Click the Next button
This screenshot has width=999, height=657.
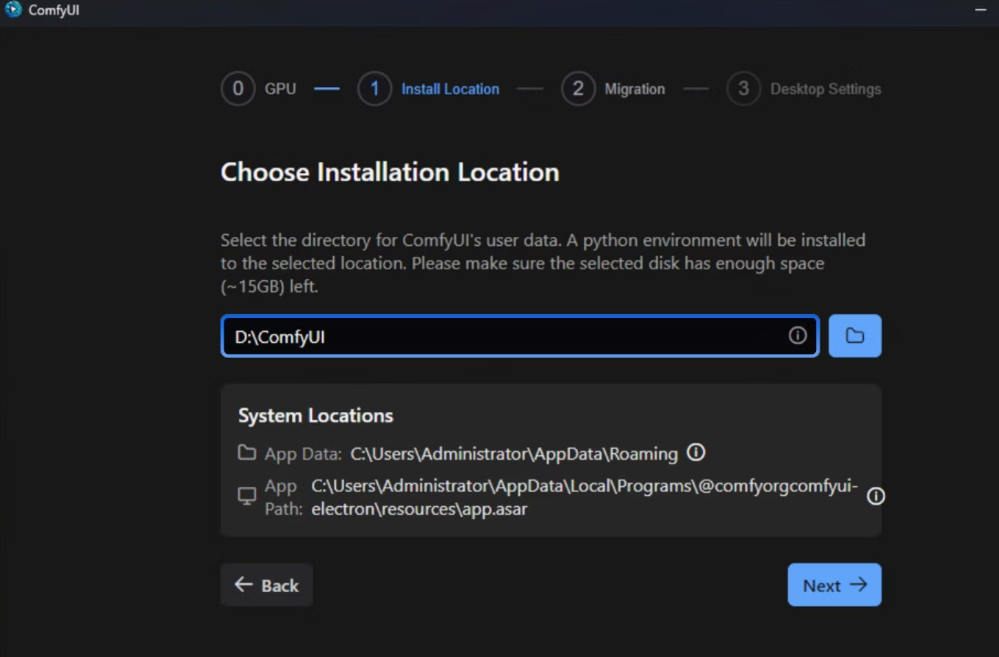click(834, 584)
